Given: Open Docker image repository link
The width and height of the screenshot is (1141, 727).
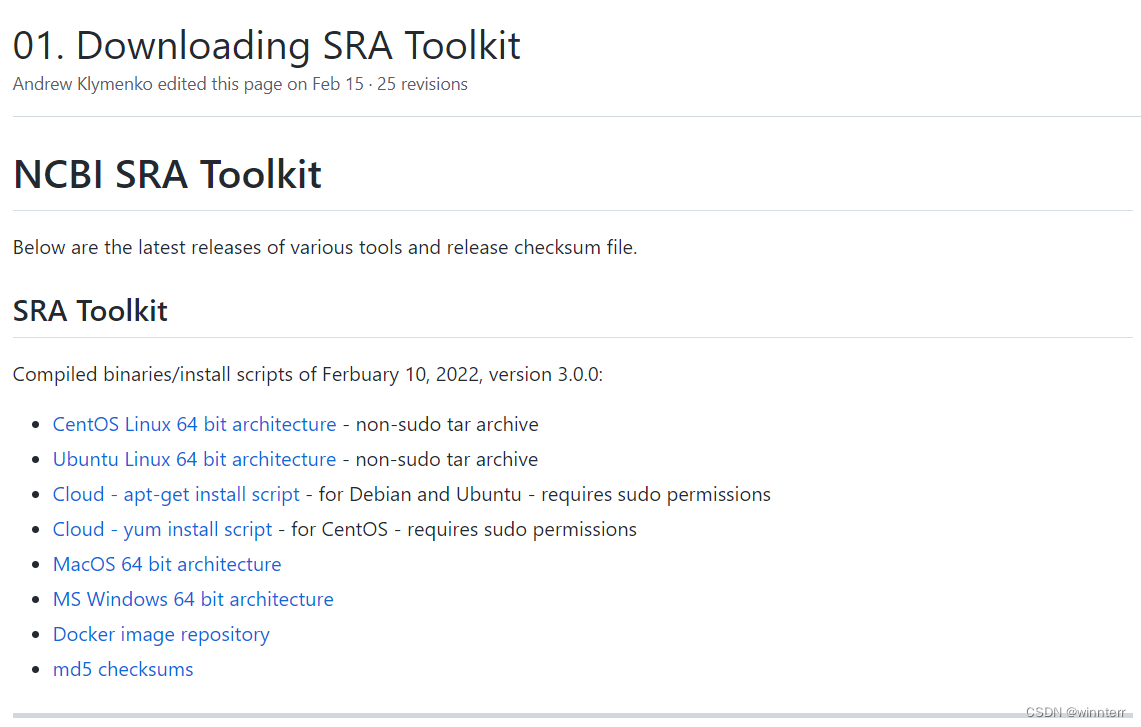Looking at the screenshot, I should click(x=161, y=634).
